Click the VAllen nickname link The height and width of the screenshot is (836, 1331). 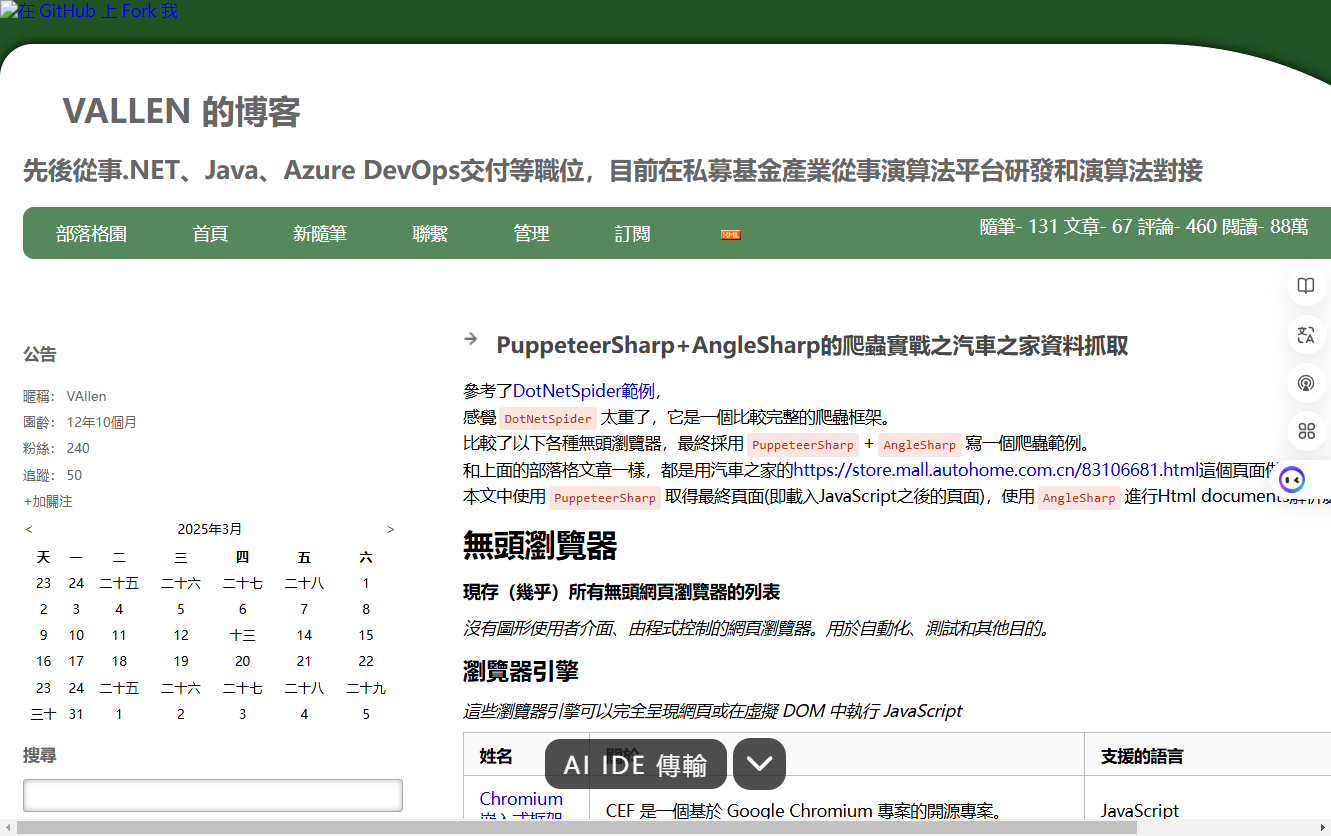point(86,396)
